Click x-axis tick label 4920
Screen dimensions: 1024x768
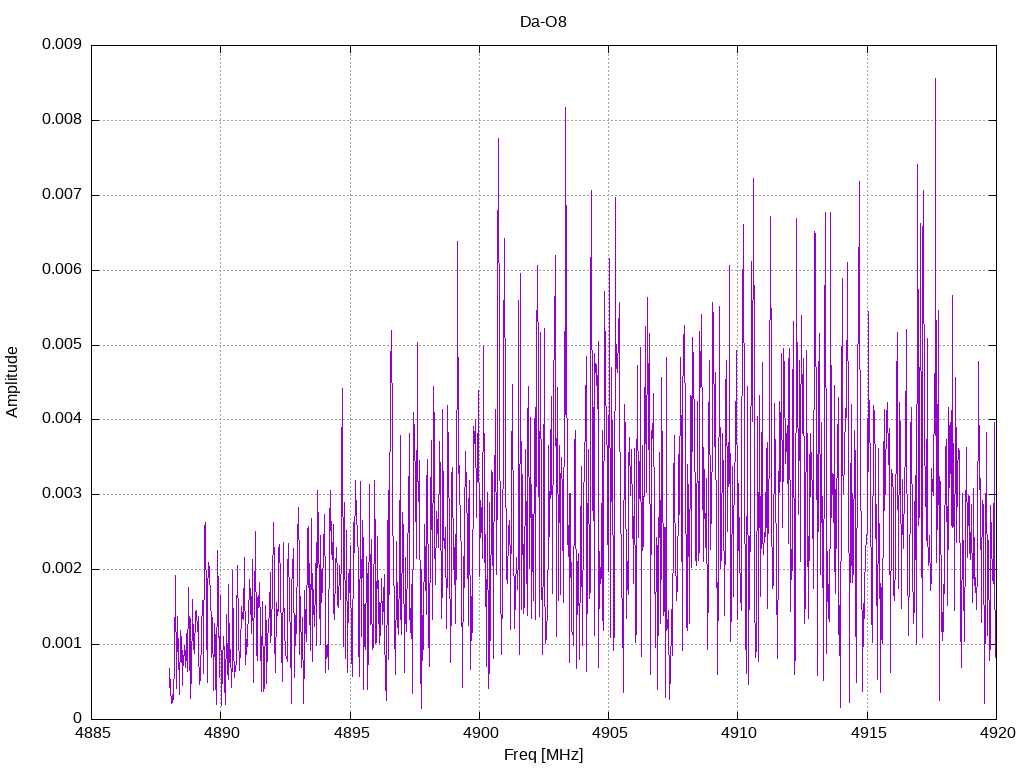(997, 733)
